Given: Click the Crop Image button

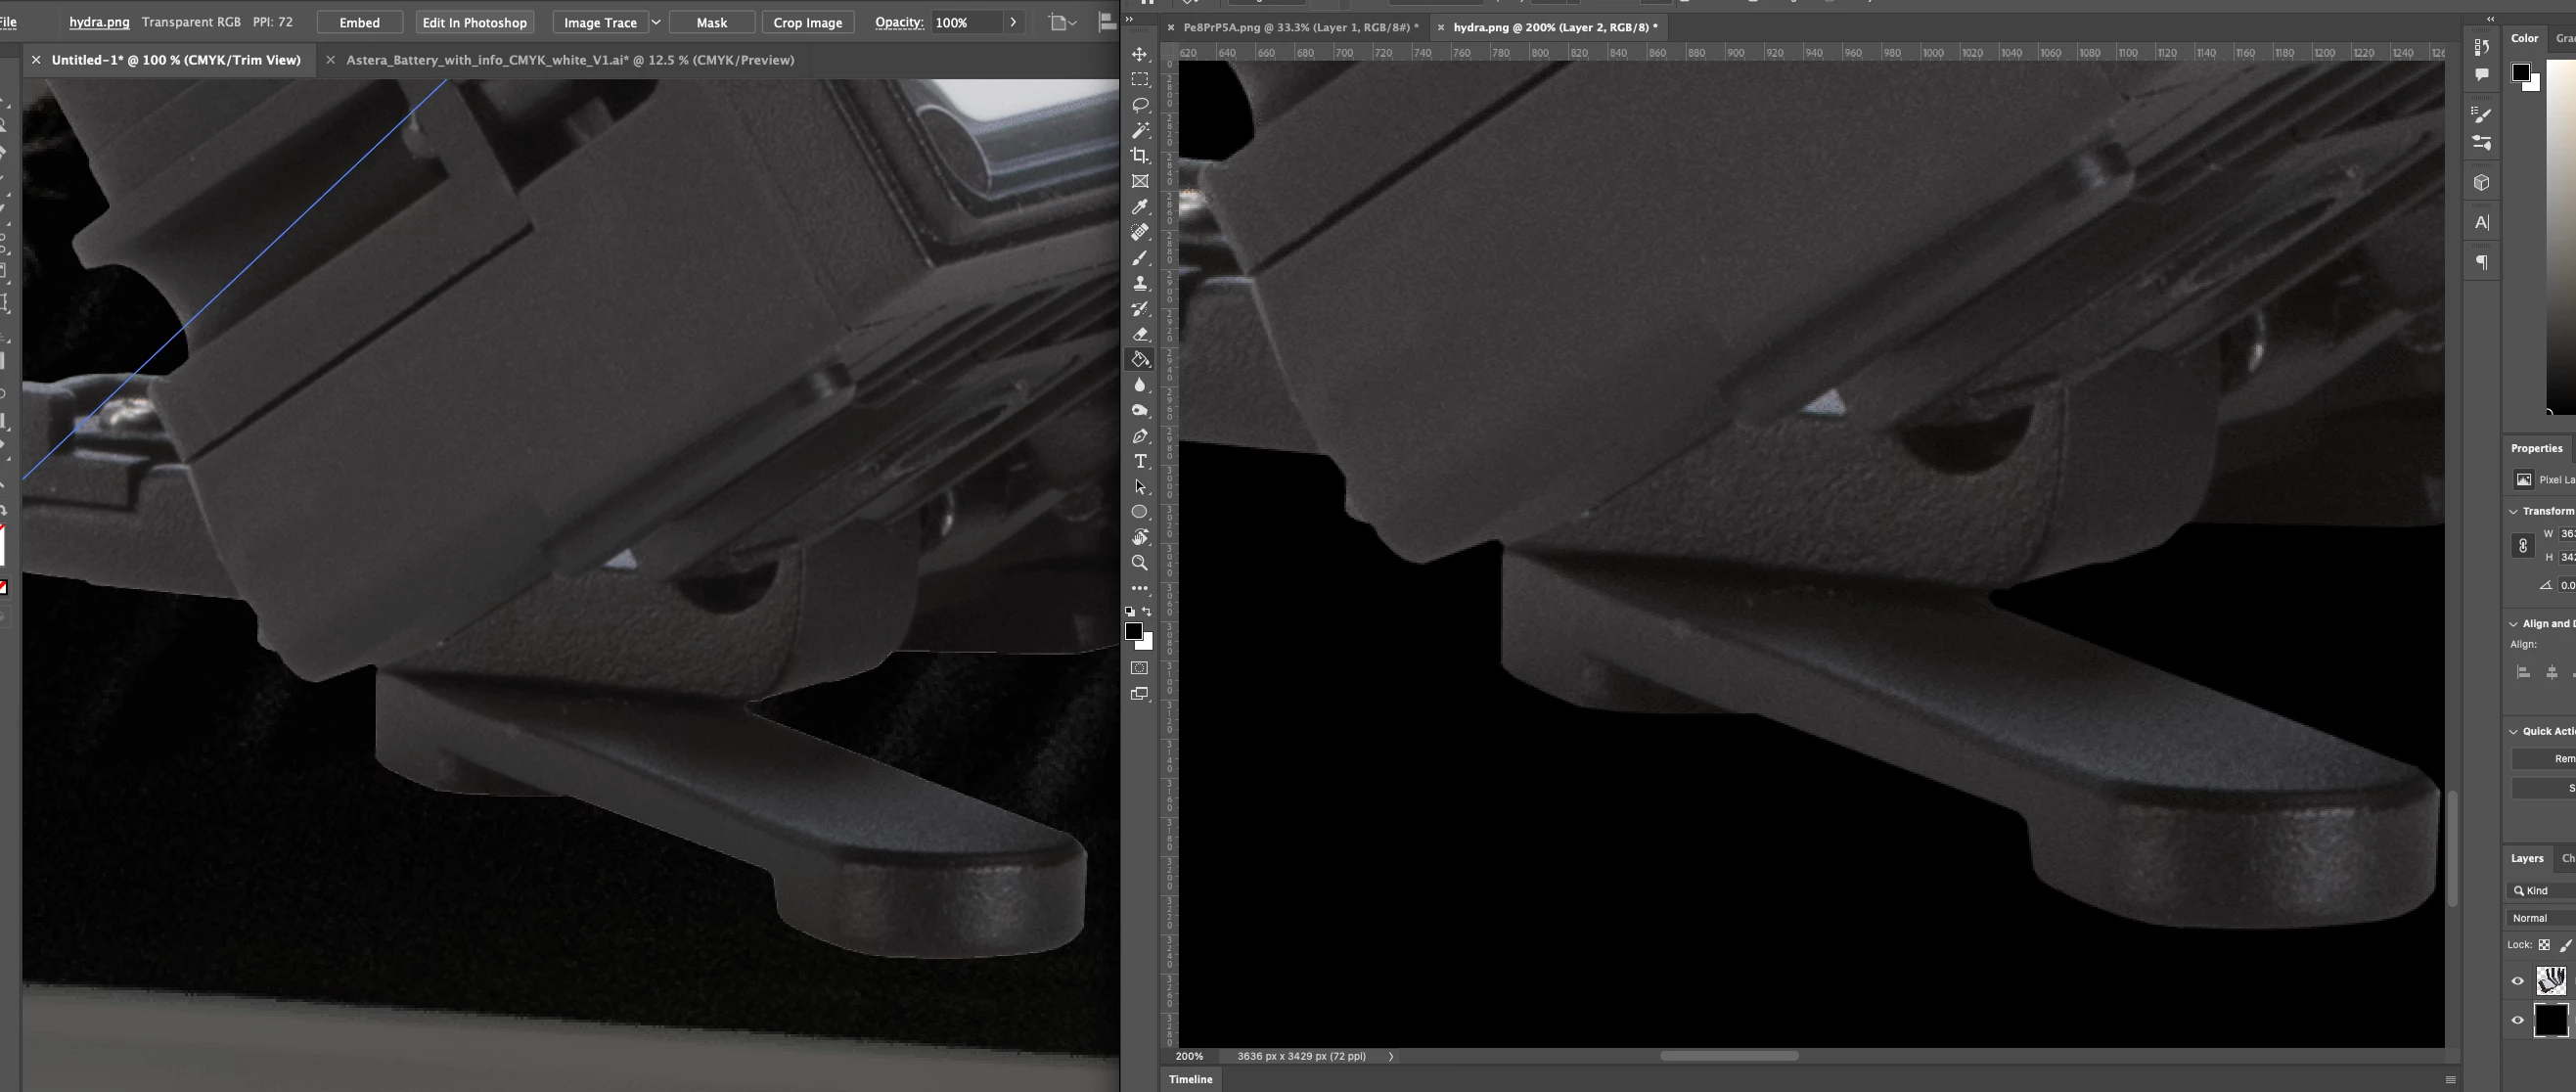Looking at the screenshot, I should (x=807, y=22).
